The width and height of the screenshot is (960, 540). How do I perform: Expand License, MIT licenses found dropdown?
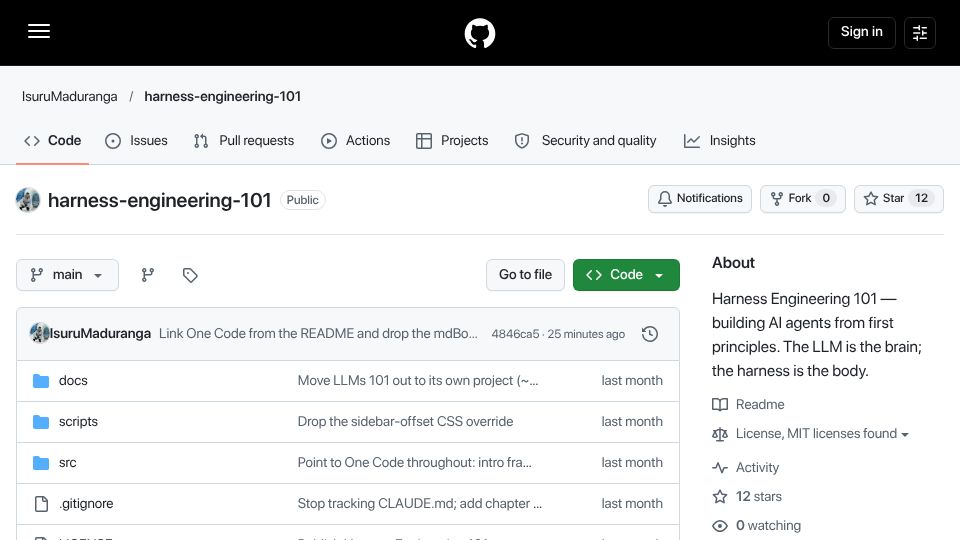(x=811, y=434)
